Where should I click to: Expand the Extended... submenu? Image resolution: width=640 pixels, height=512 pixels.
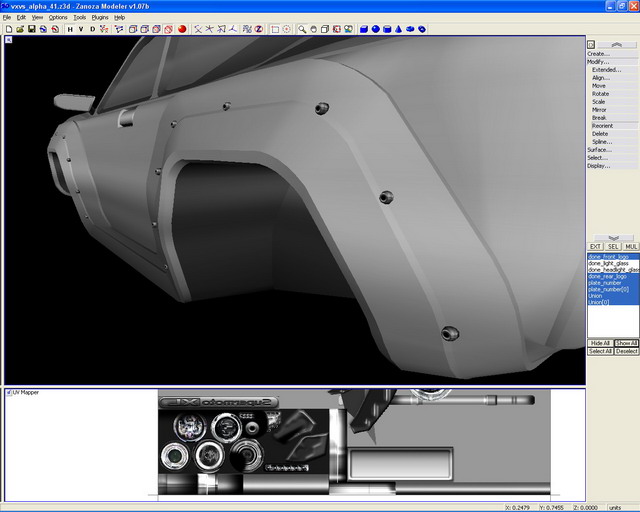tap(615, 70)
